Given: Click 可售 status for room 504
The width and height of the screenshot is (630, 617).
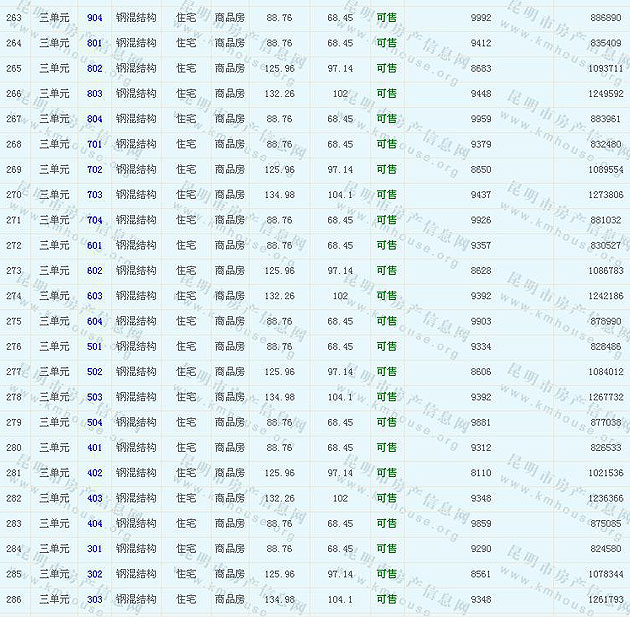Looking at the screenshot, I should (x=386, y=422).
